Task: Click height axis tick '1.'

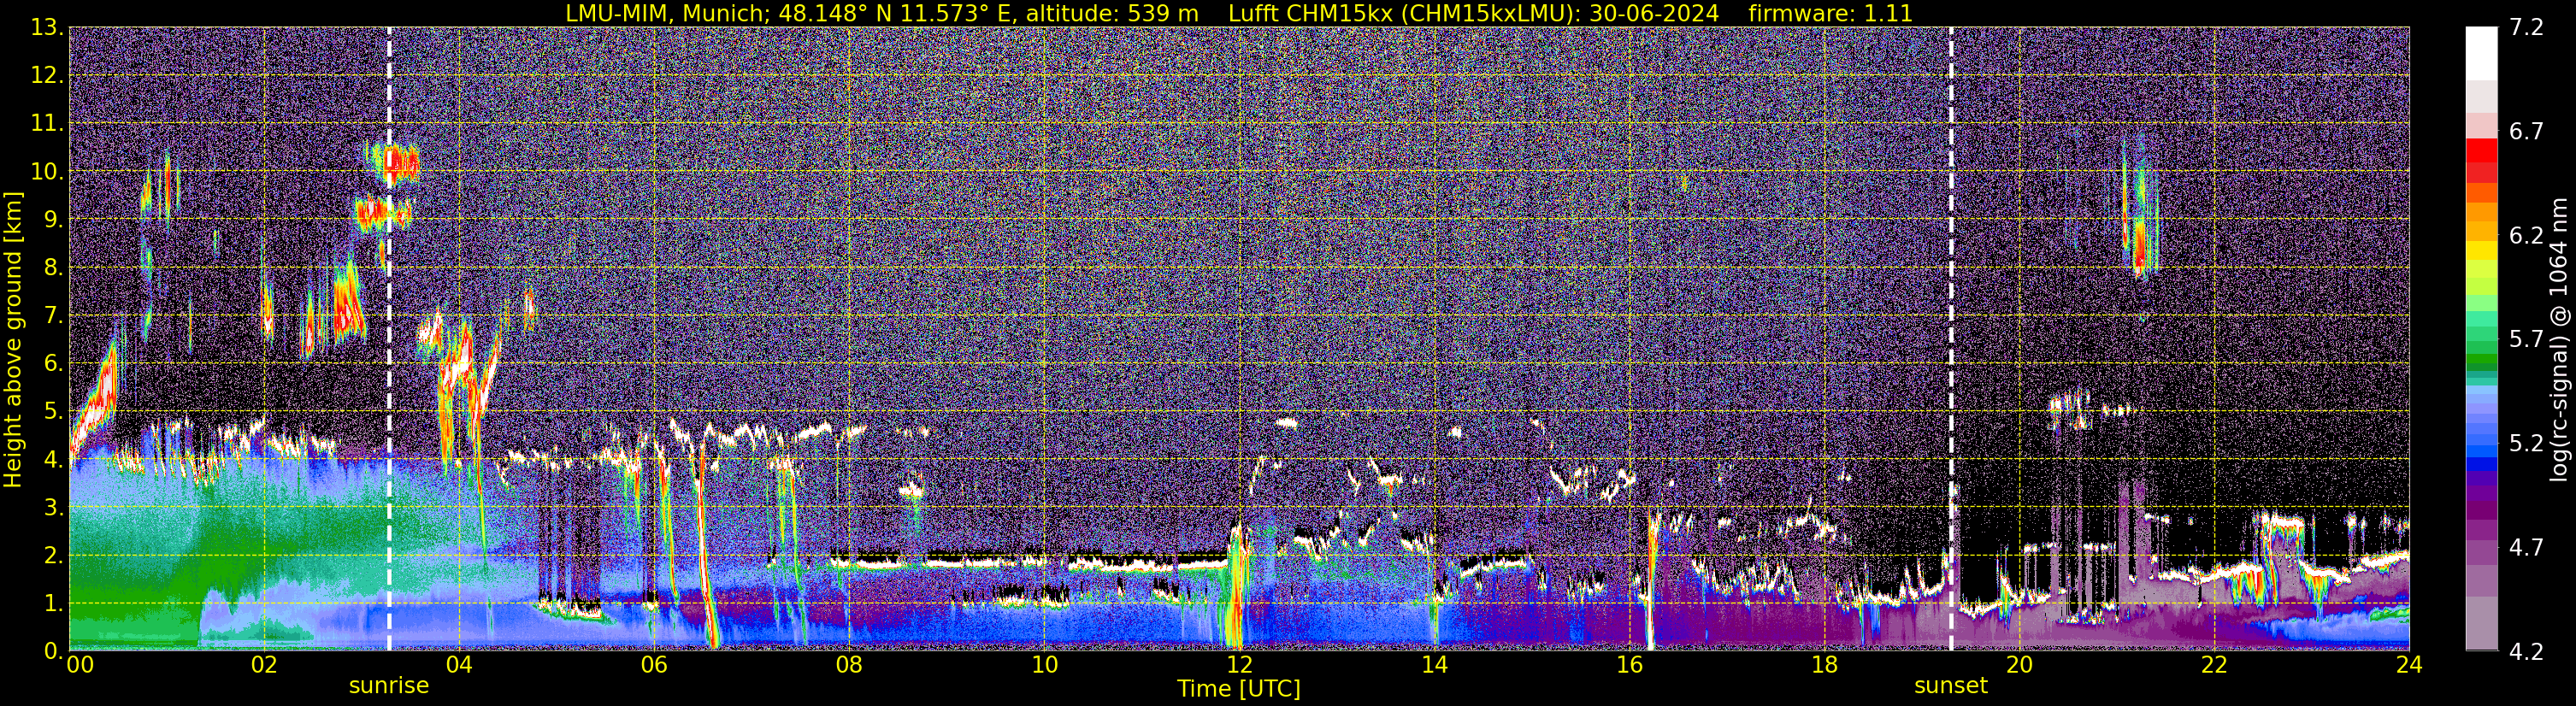Action: [x=53, y=603]
